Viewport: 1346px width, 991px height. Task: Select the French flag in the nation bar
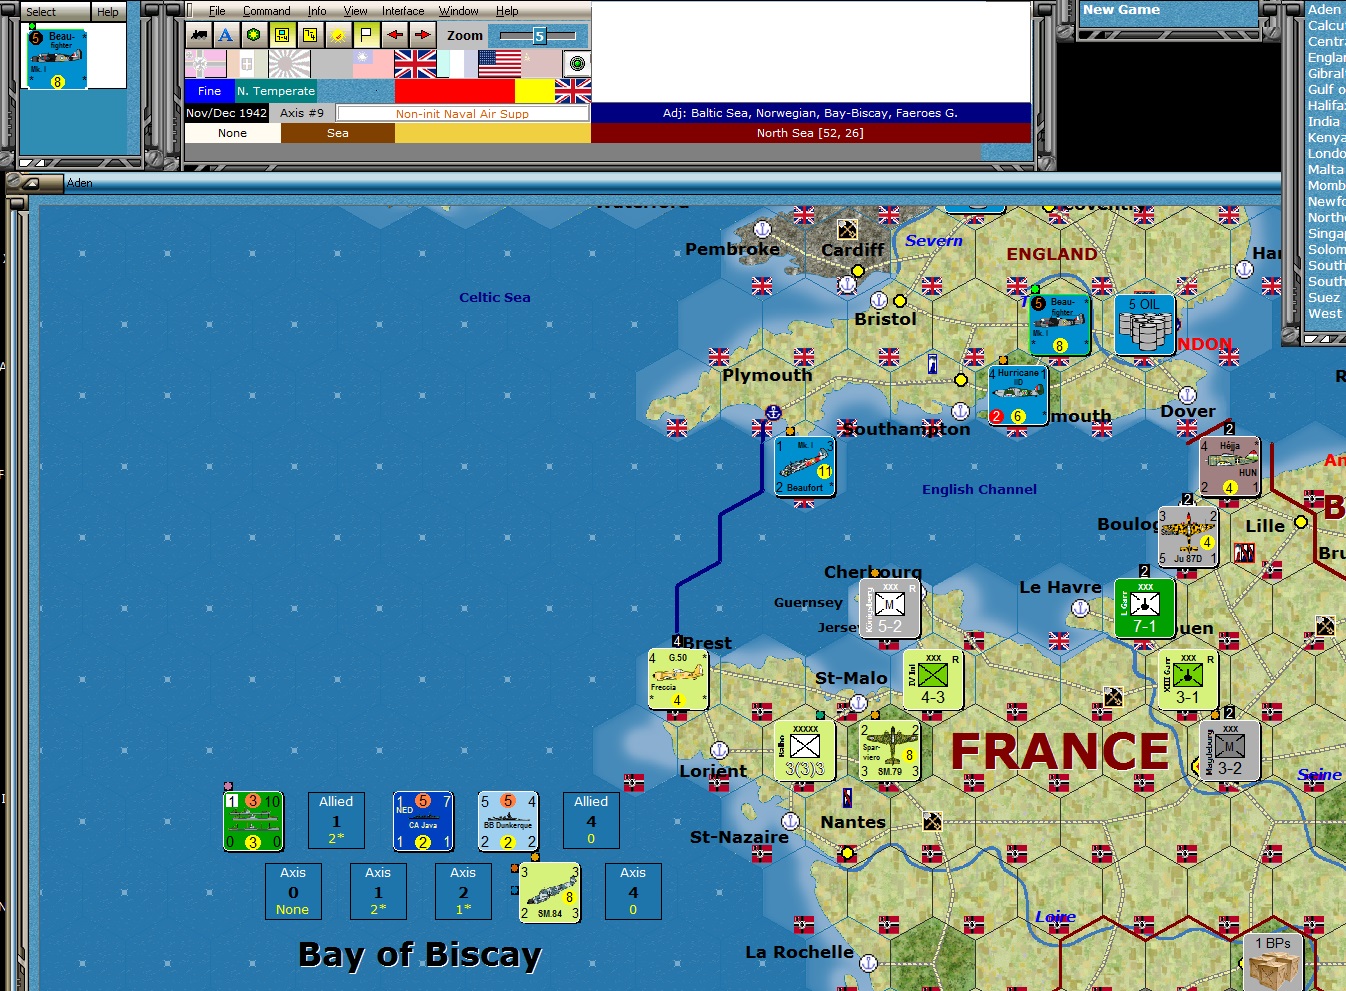[457, 64]
